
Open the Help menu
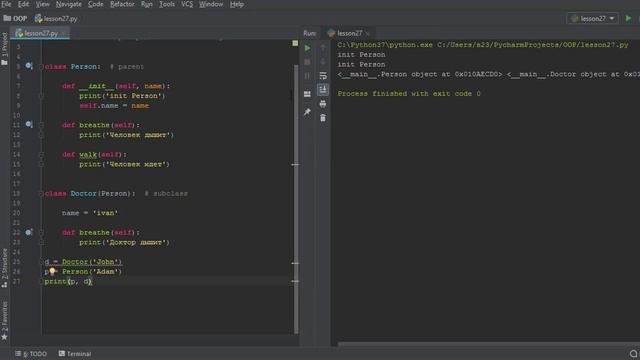coord(237,4)
